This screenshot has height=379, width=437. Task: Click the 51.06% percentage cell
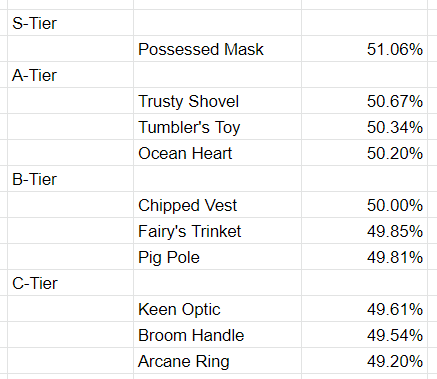click(x=364, y=49)
